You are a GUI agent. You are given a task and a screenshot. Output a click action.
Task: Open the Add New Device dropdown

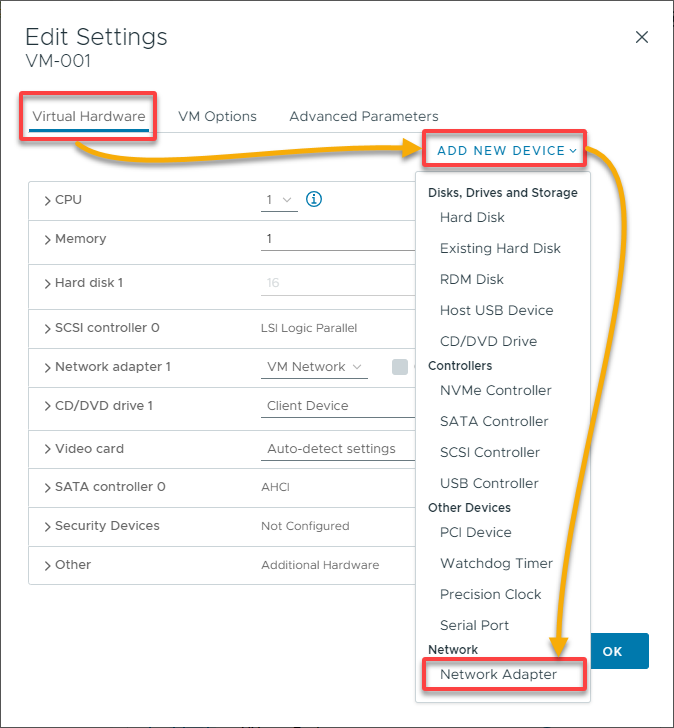coord(506,150)
